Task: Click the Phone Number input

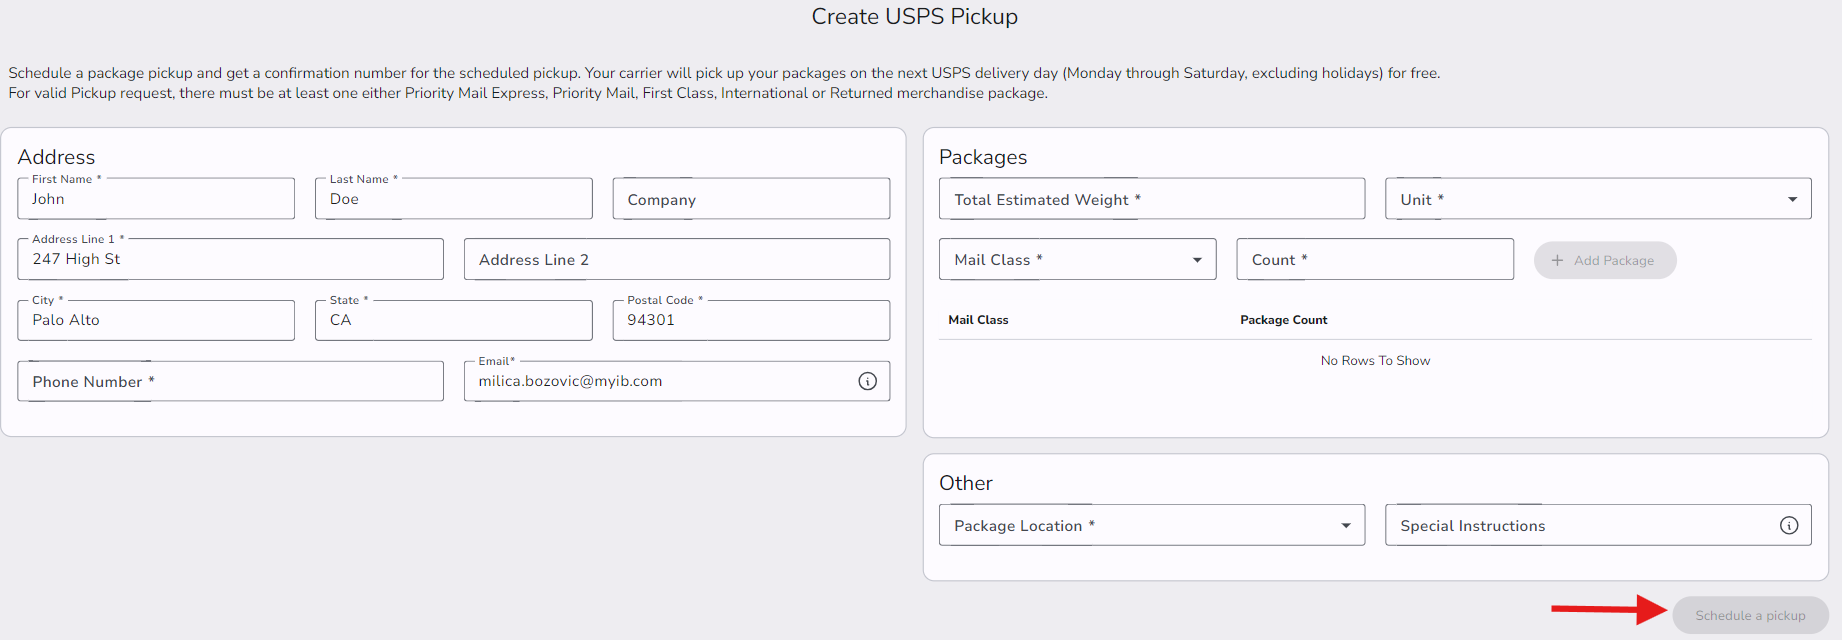Action: (230, 382)
